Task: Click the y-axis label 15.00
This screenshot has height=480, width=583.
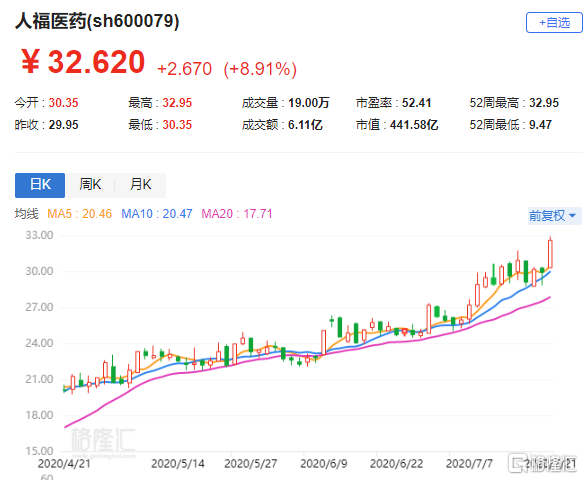Action: click(x=39, y=451)
